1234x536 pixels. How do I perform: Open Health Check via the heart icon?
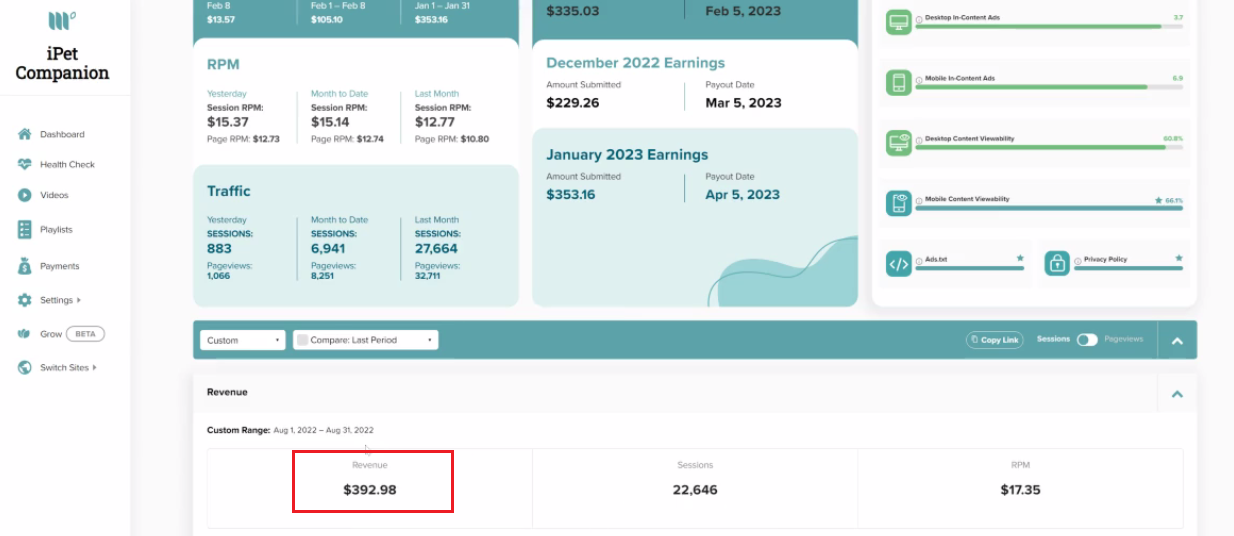click(x=25, y=164)
